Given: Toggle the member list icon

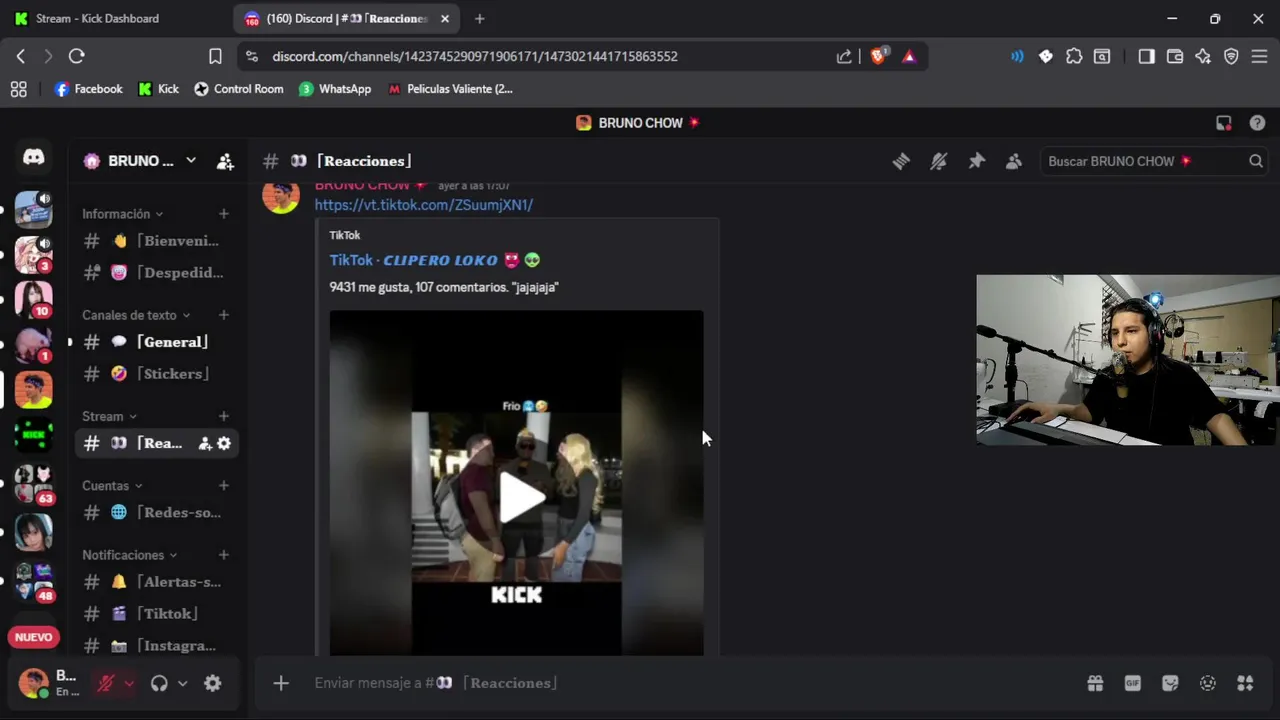Looking at the screenshot, I should click(x=1013, y=161).
